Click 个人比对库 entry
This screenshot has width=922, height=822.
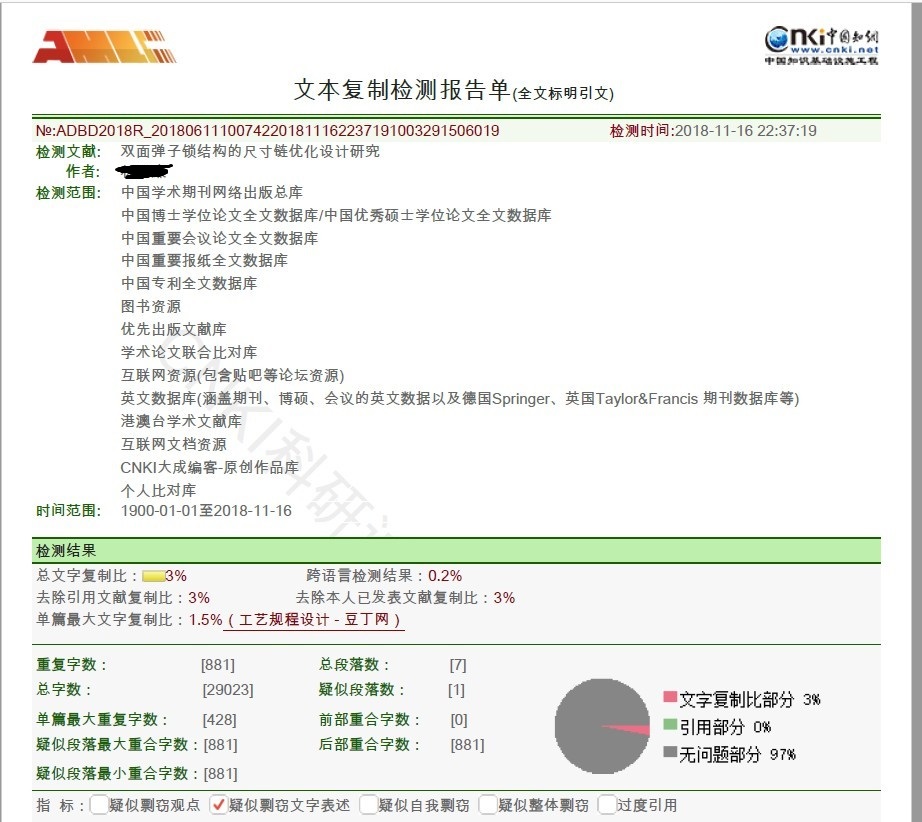[158, 490]
